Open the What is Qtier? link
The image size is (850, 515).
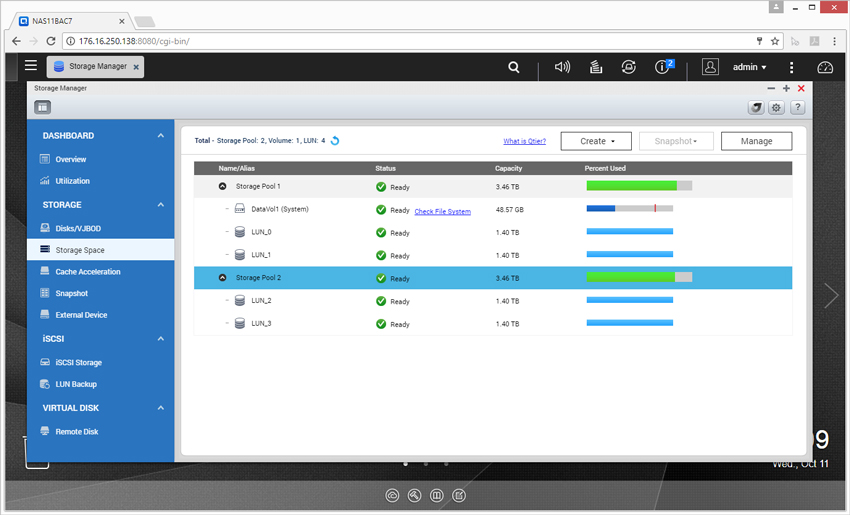pos(524,141)
